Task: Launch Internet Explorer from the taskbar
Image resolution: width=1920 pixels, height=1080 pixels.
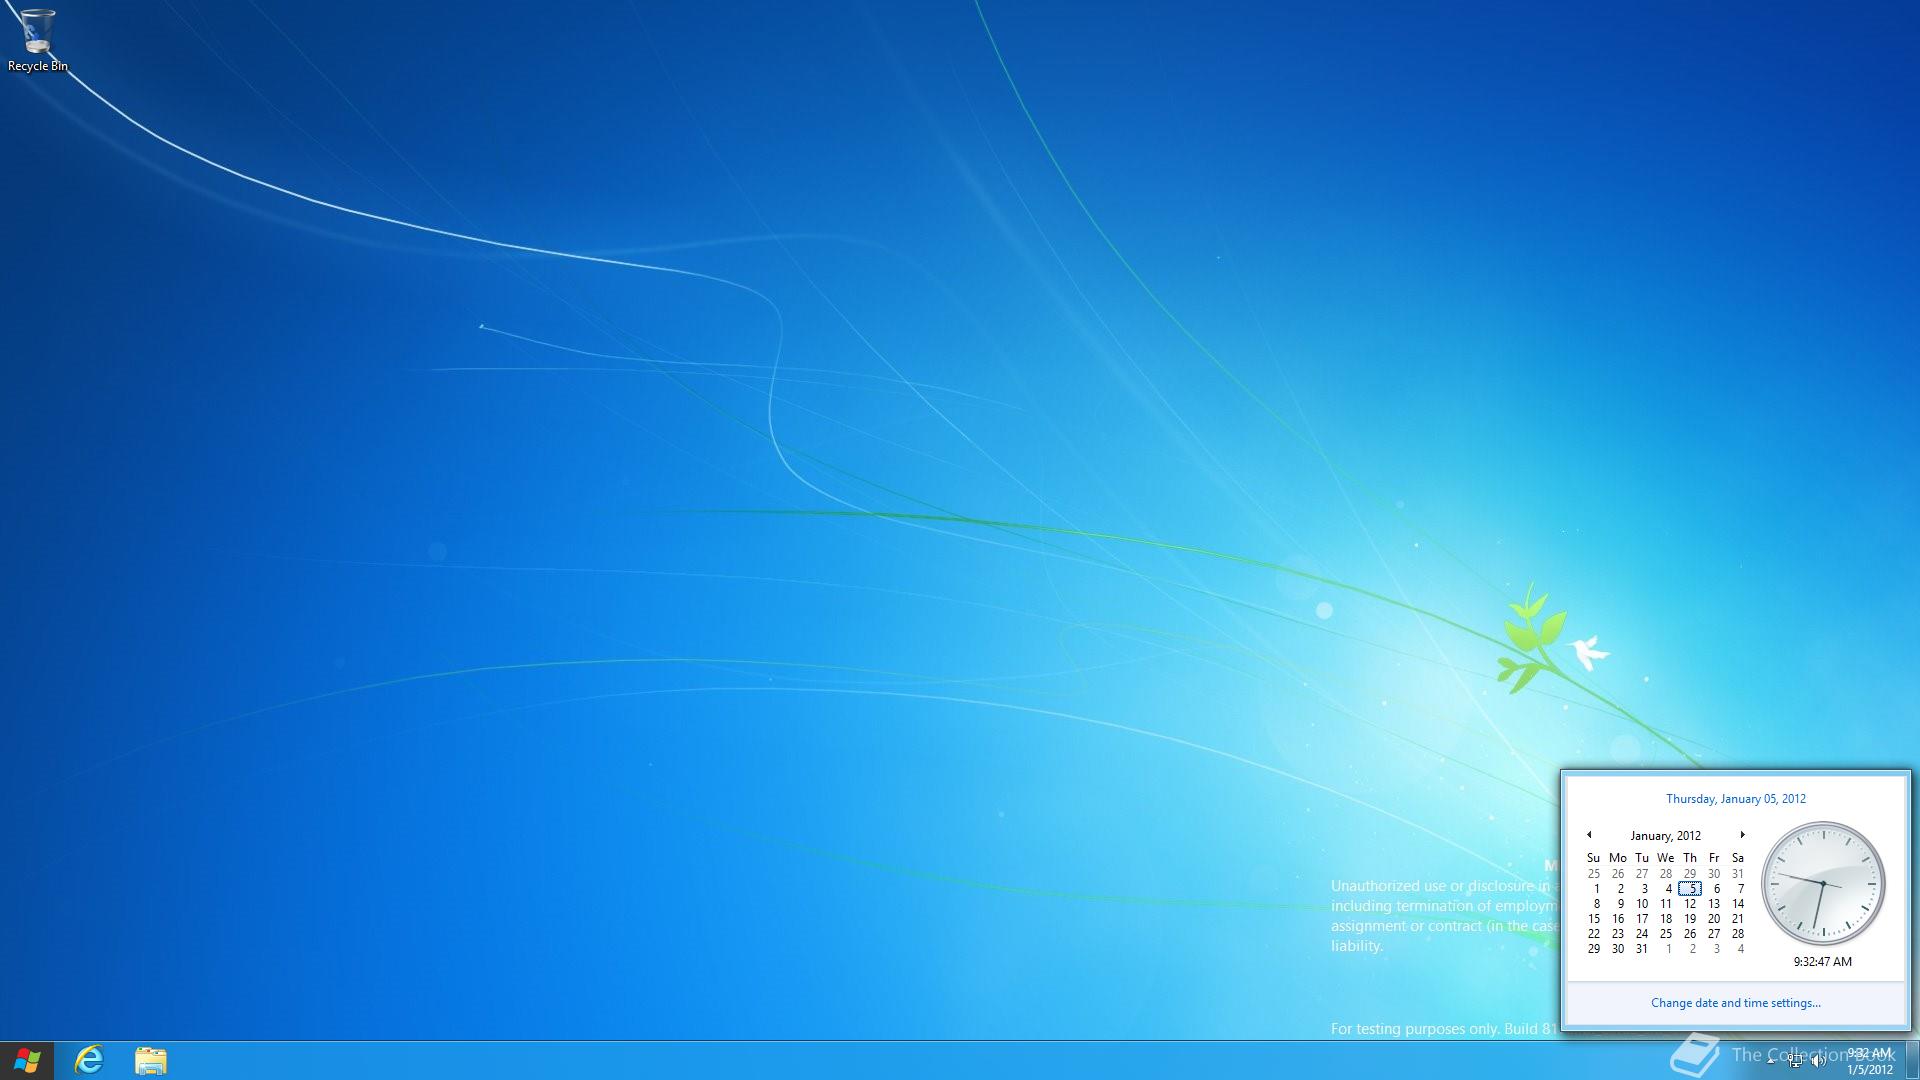Action: tap(89, 1061)
